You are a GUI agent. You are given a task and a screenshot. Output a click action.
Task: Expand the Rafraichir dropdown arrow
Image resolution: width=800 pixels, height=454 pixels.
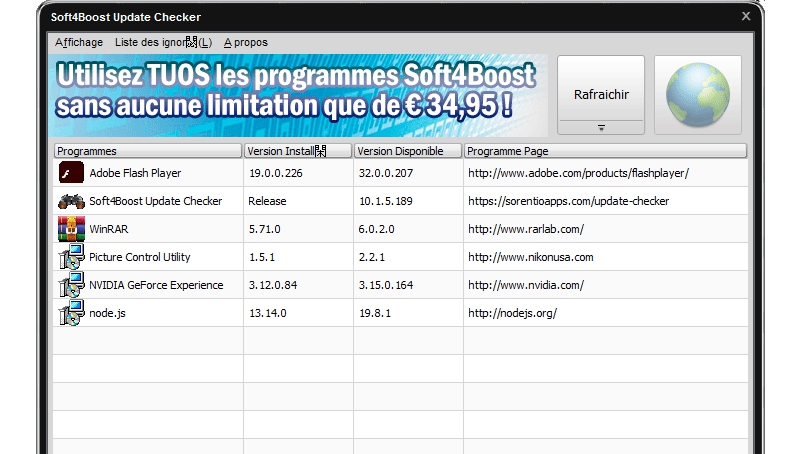click(x=601, y=128)
